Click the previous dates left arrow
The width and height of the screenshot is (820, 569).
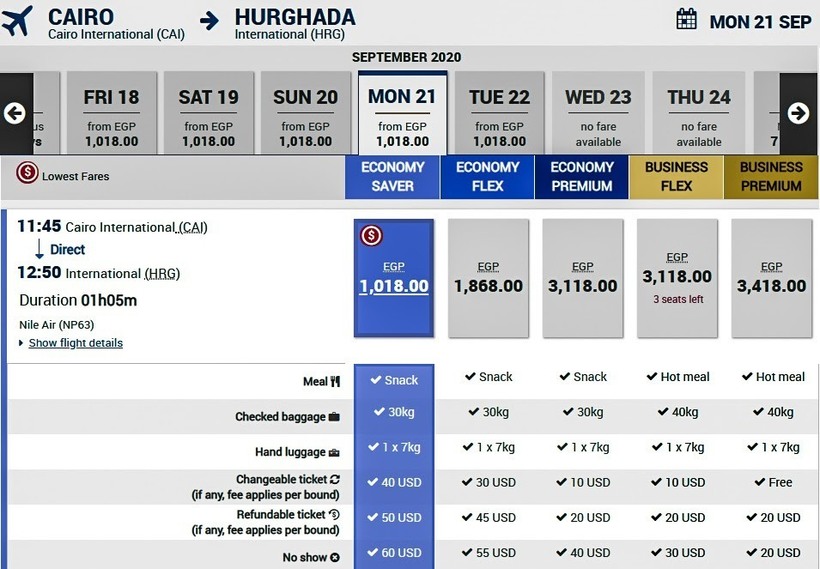[x=14, y=113]
